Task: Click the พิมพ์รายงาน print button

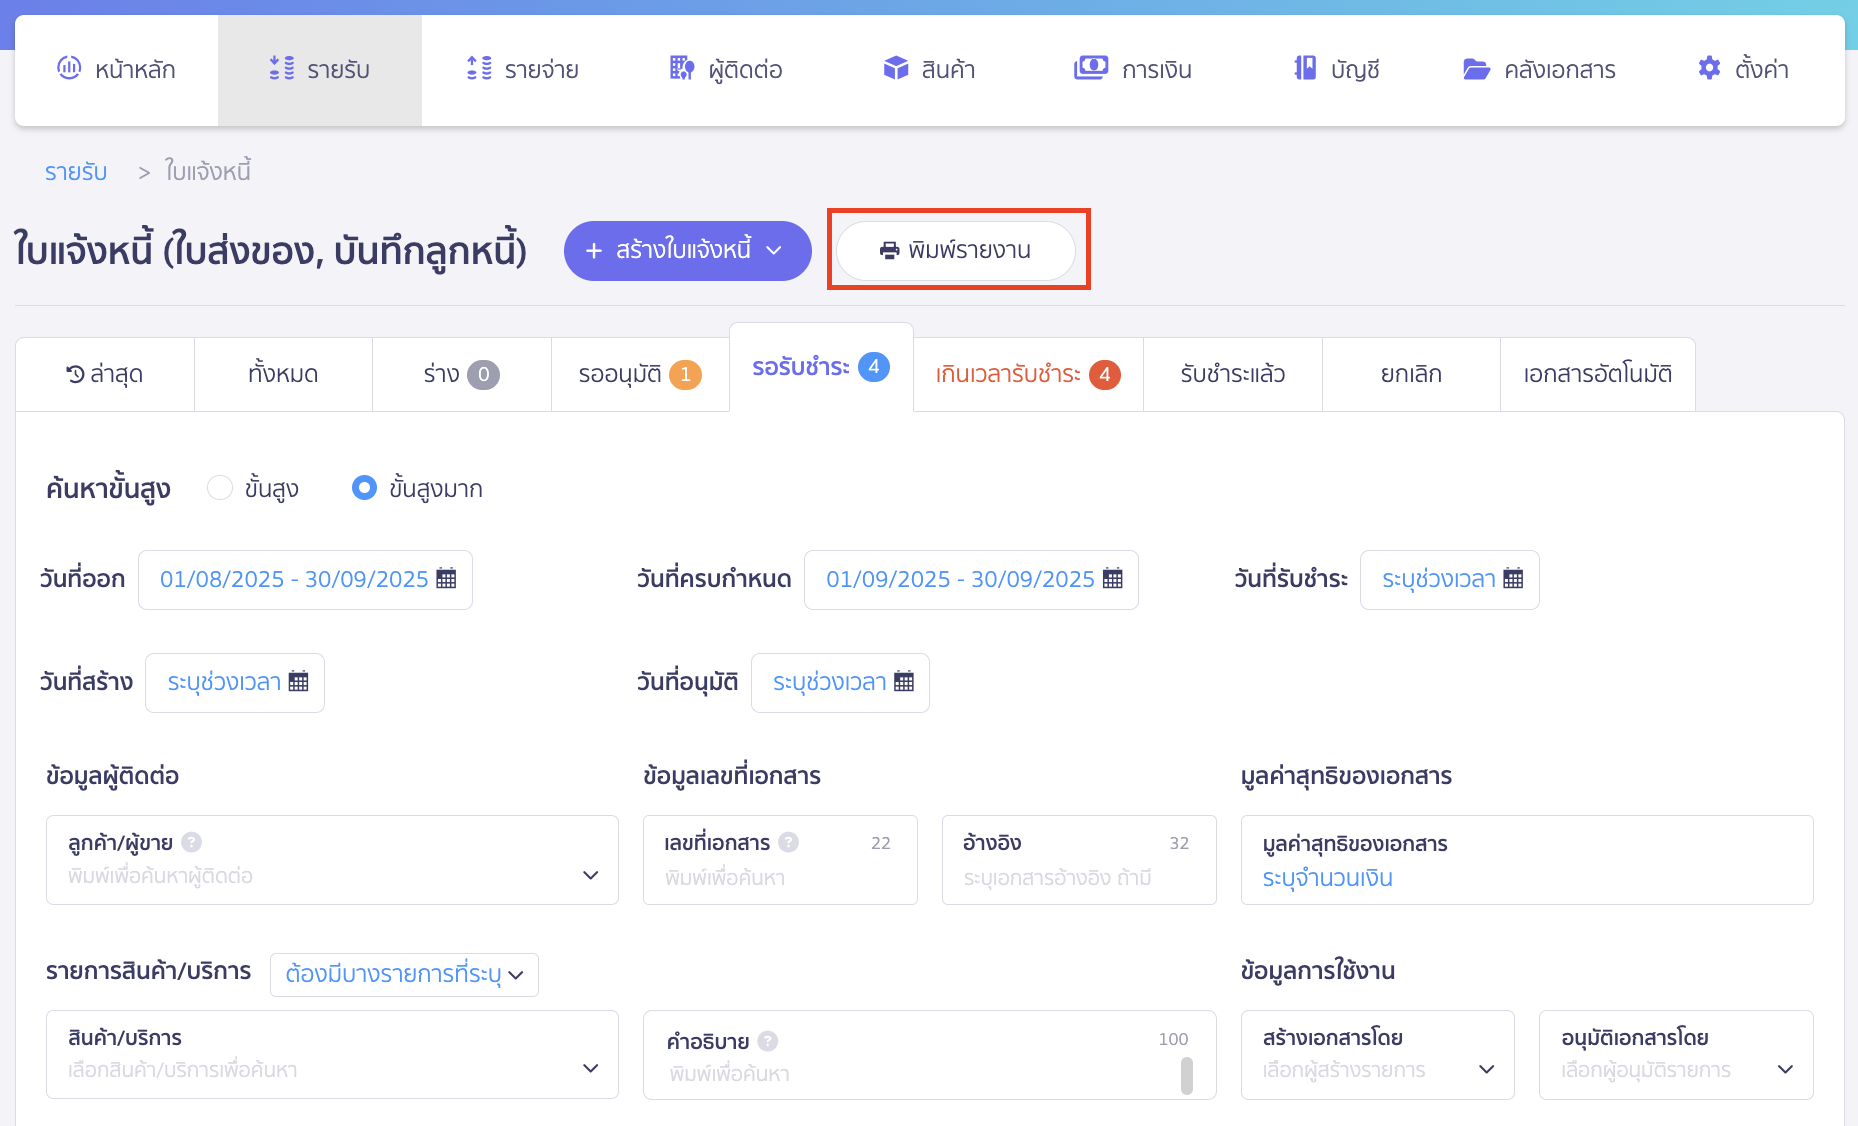Action: point(956,250)
